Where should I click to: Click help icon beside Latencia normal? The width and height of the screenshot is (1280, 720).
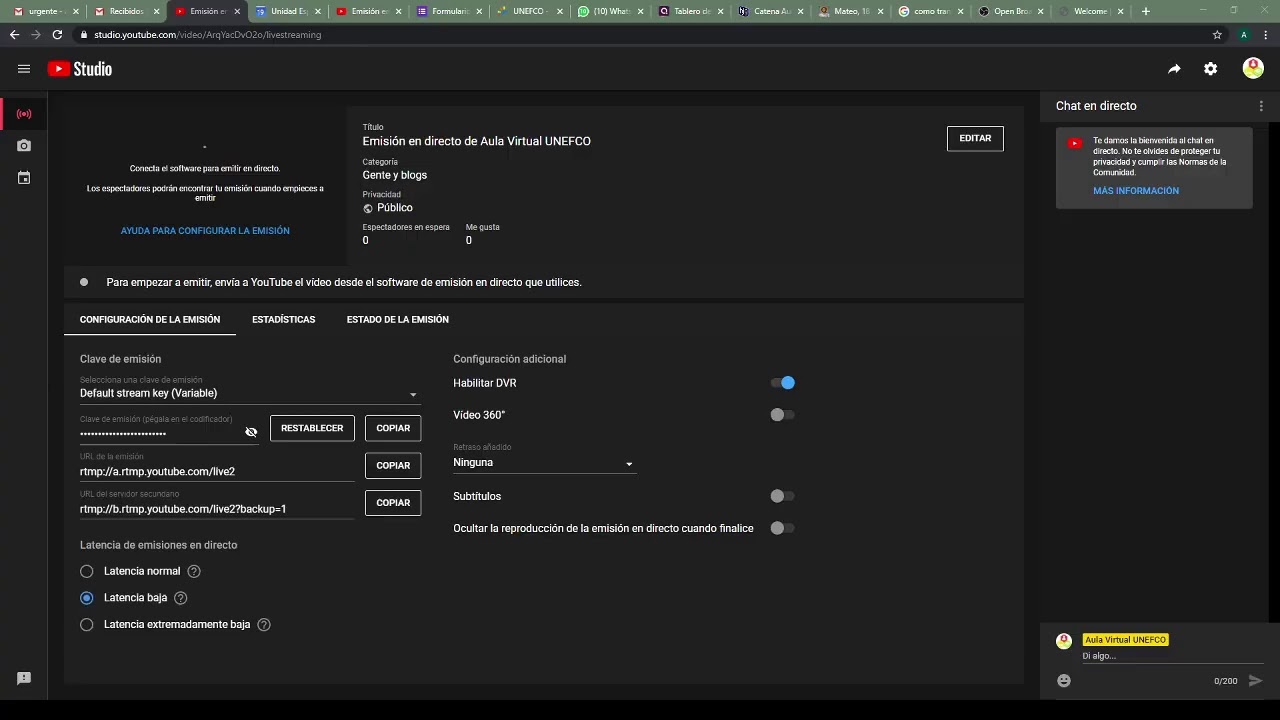pos(194,571)
